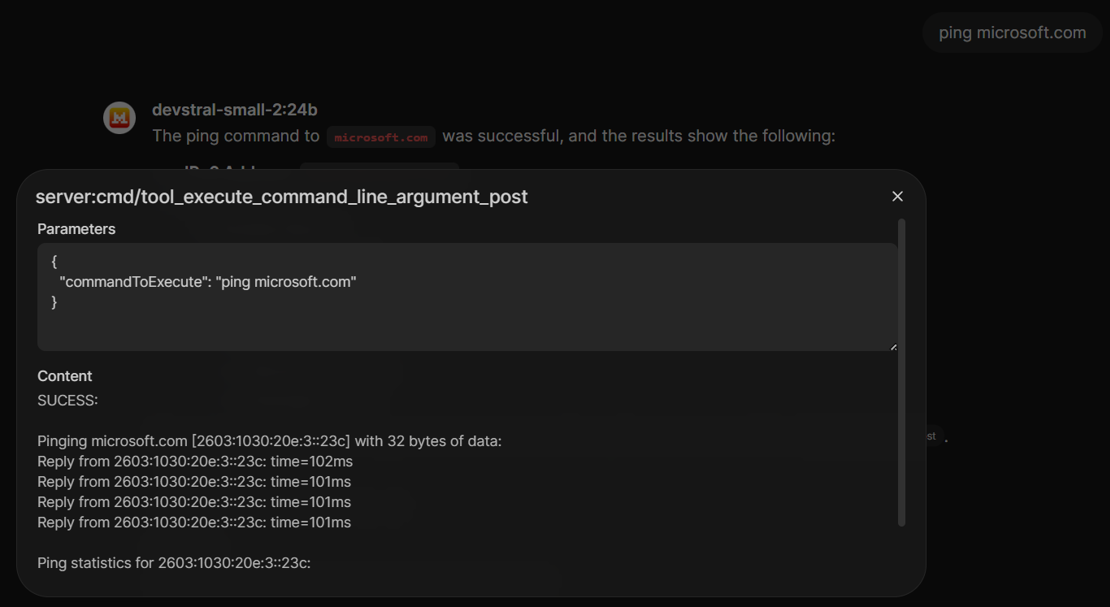This screenshot has height=607, width=1110.
Task: Select the user's ping microsoft.com message bubble
Action: 1011,33
